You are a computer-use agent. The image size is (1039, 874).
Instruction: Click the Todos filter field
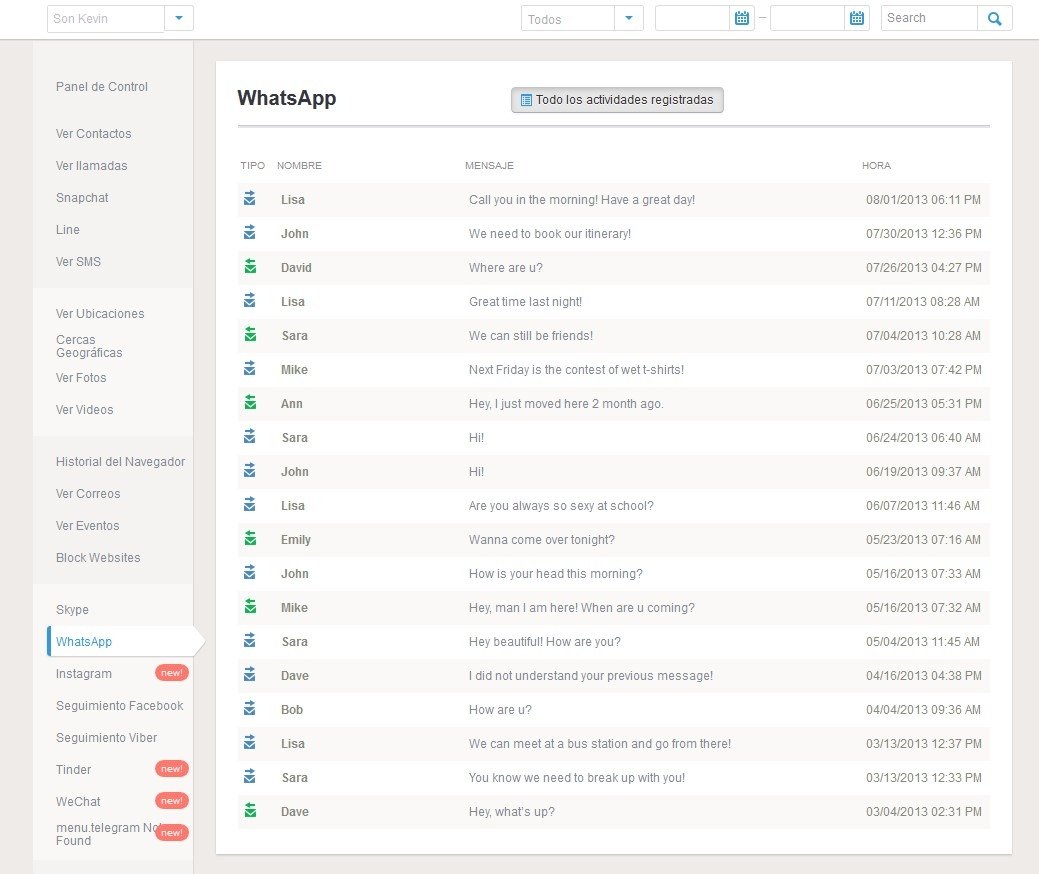pos(568,19)
